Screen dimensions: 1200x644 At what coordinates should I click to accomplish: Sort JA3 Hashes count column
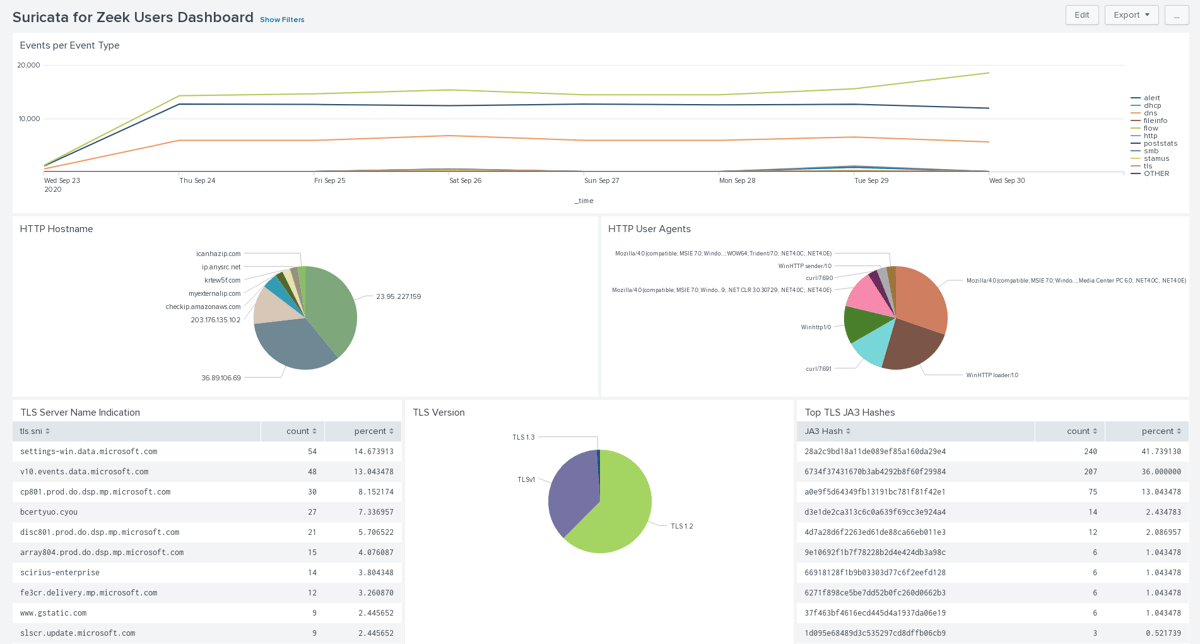1072,431
